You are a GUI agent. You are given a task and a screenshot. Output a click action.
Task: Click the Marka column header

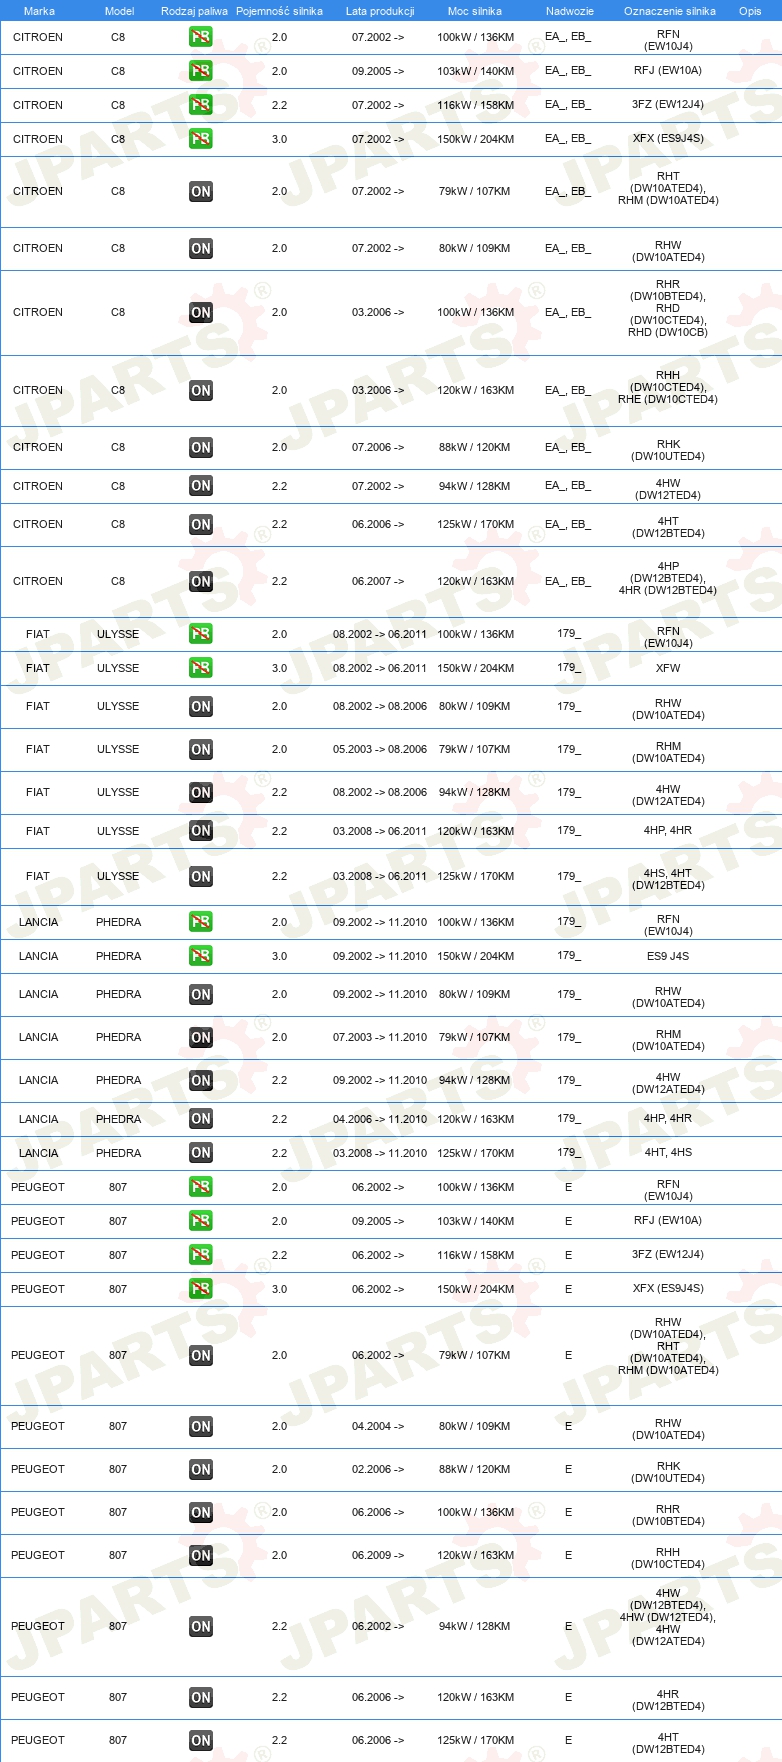click(x=39, y=11)
